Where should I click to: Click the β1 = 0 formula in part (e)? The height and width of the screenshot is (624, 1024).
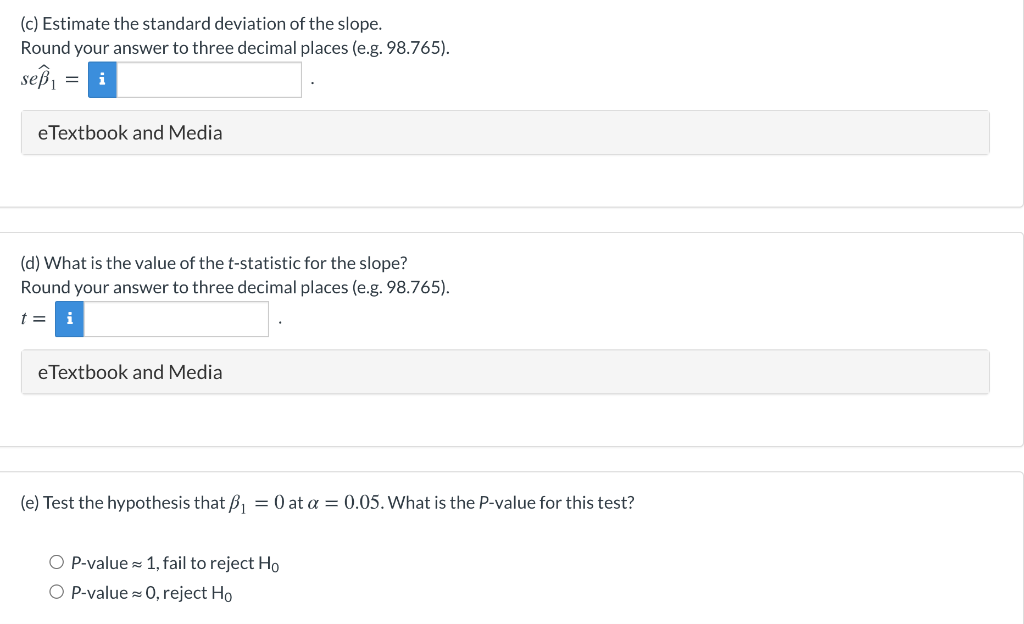[x=257, y=503]
